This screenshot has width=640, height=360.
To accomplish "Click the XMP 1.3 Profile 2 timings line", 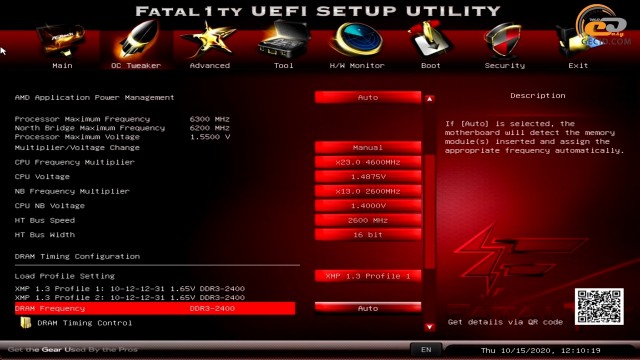I will click(130, 297).
